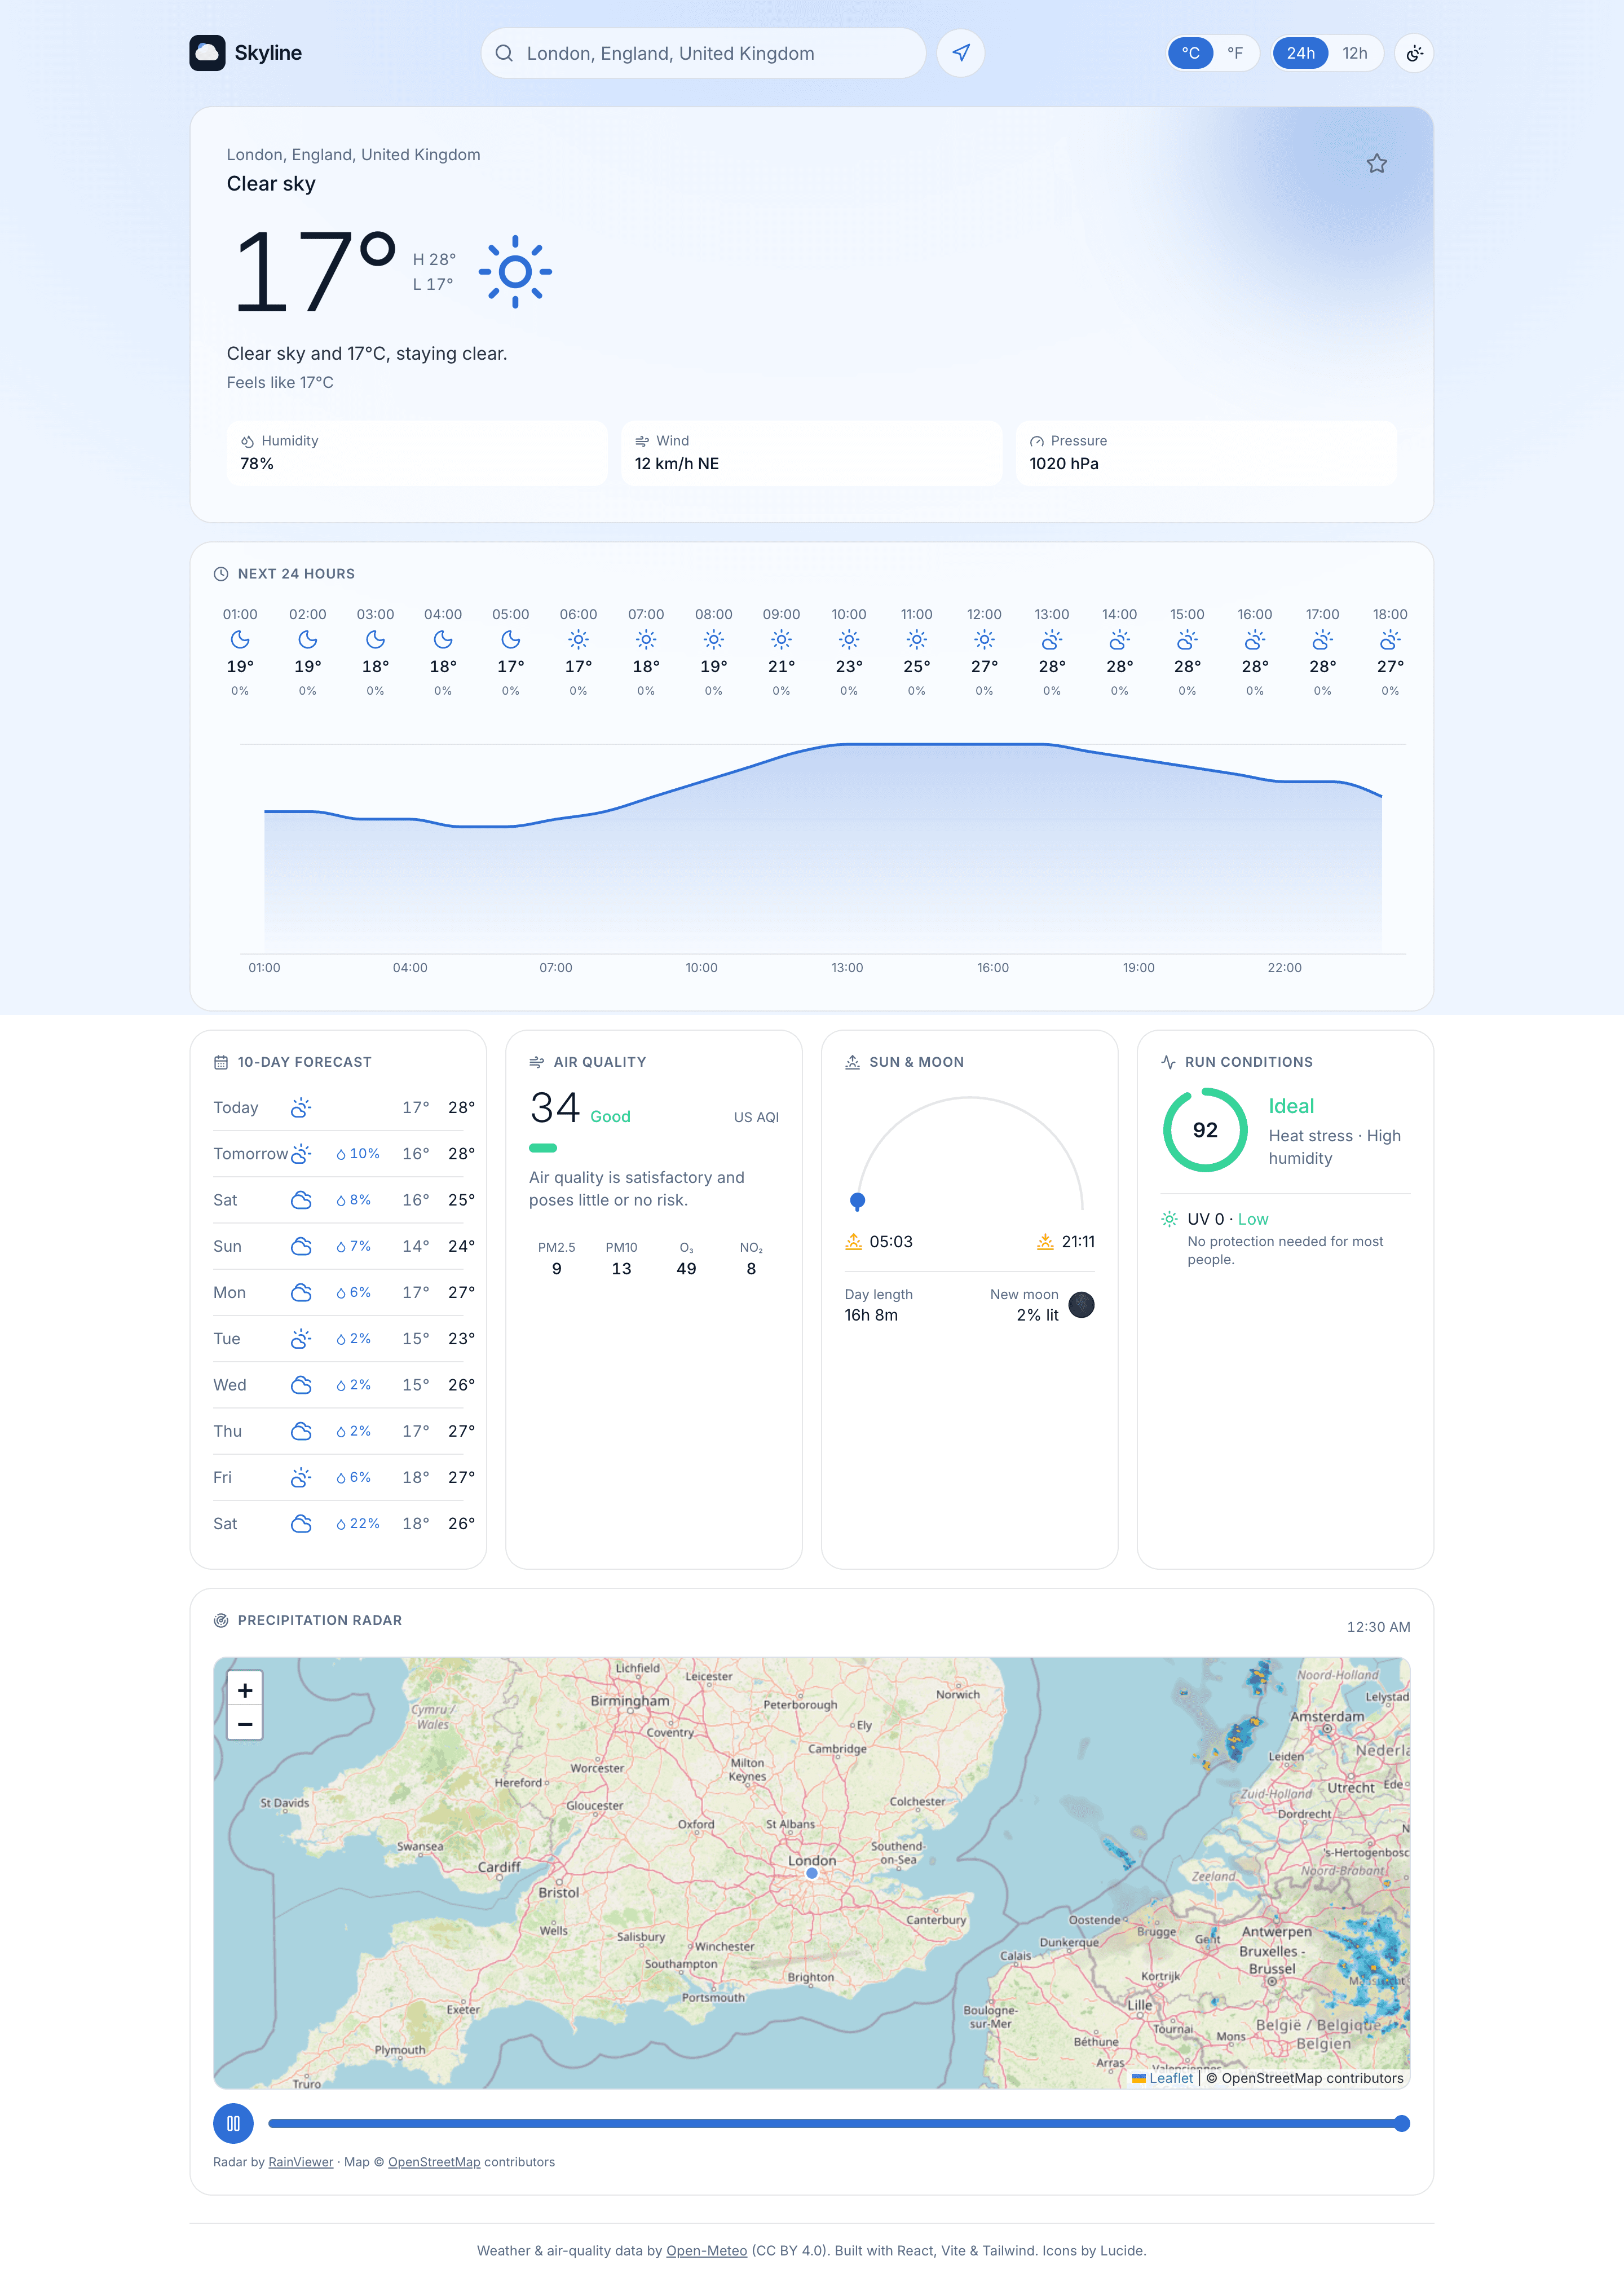Click the O₃ value 49
1624x2287 pixels.
(x=686, y=1269)
